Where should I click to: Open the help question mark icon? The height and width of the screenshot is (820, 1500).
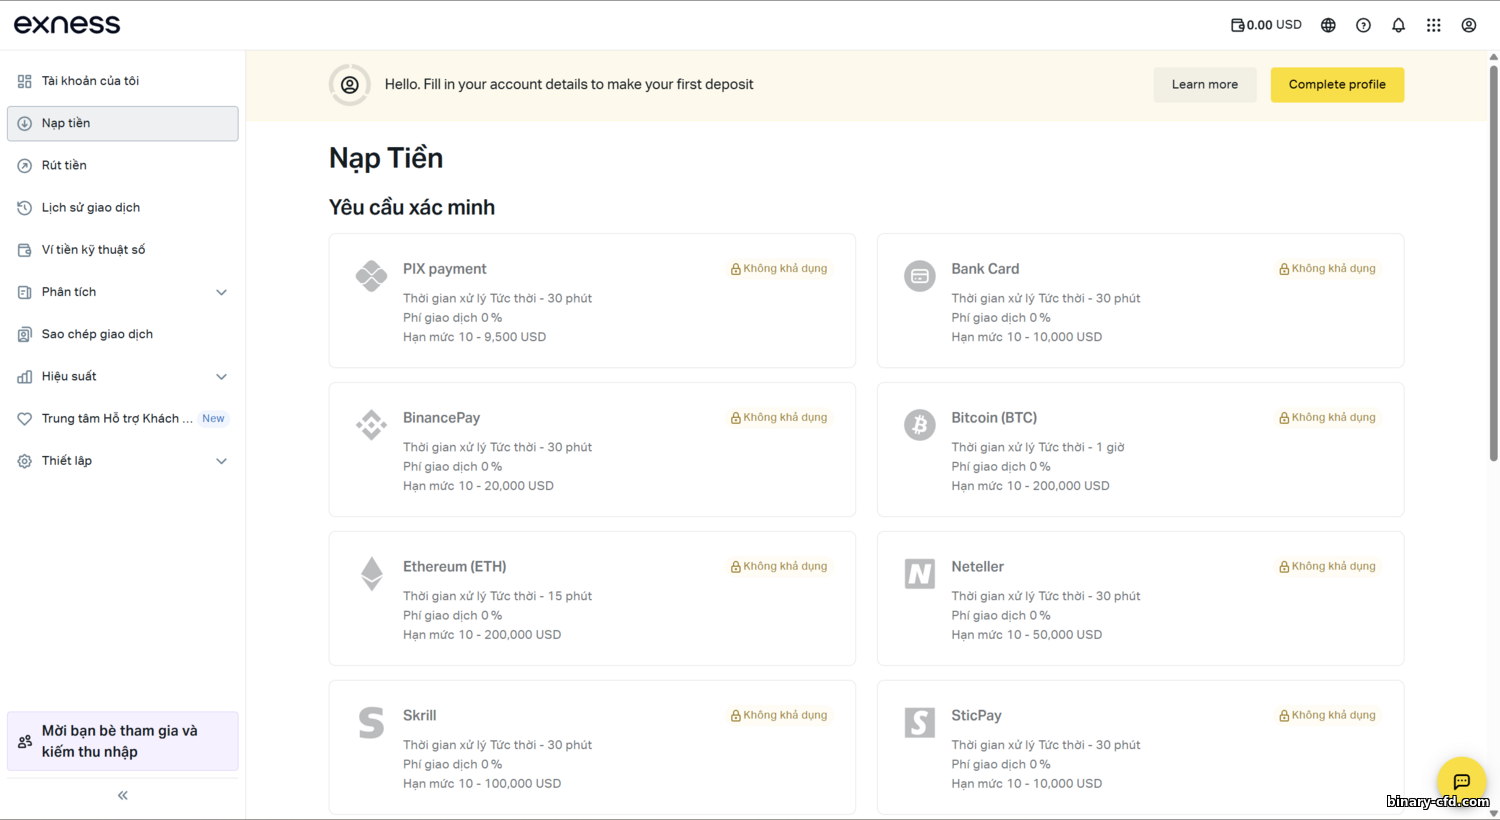tap(1363, 25)
